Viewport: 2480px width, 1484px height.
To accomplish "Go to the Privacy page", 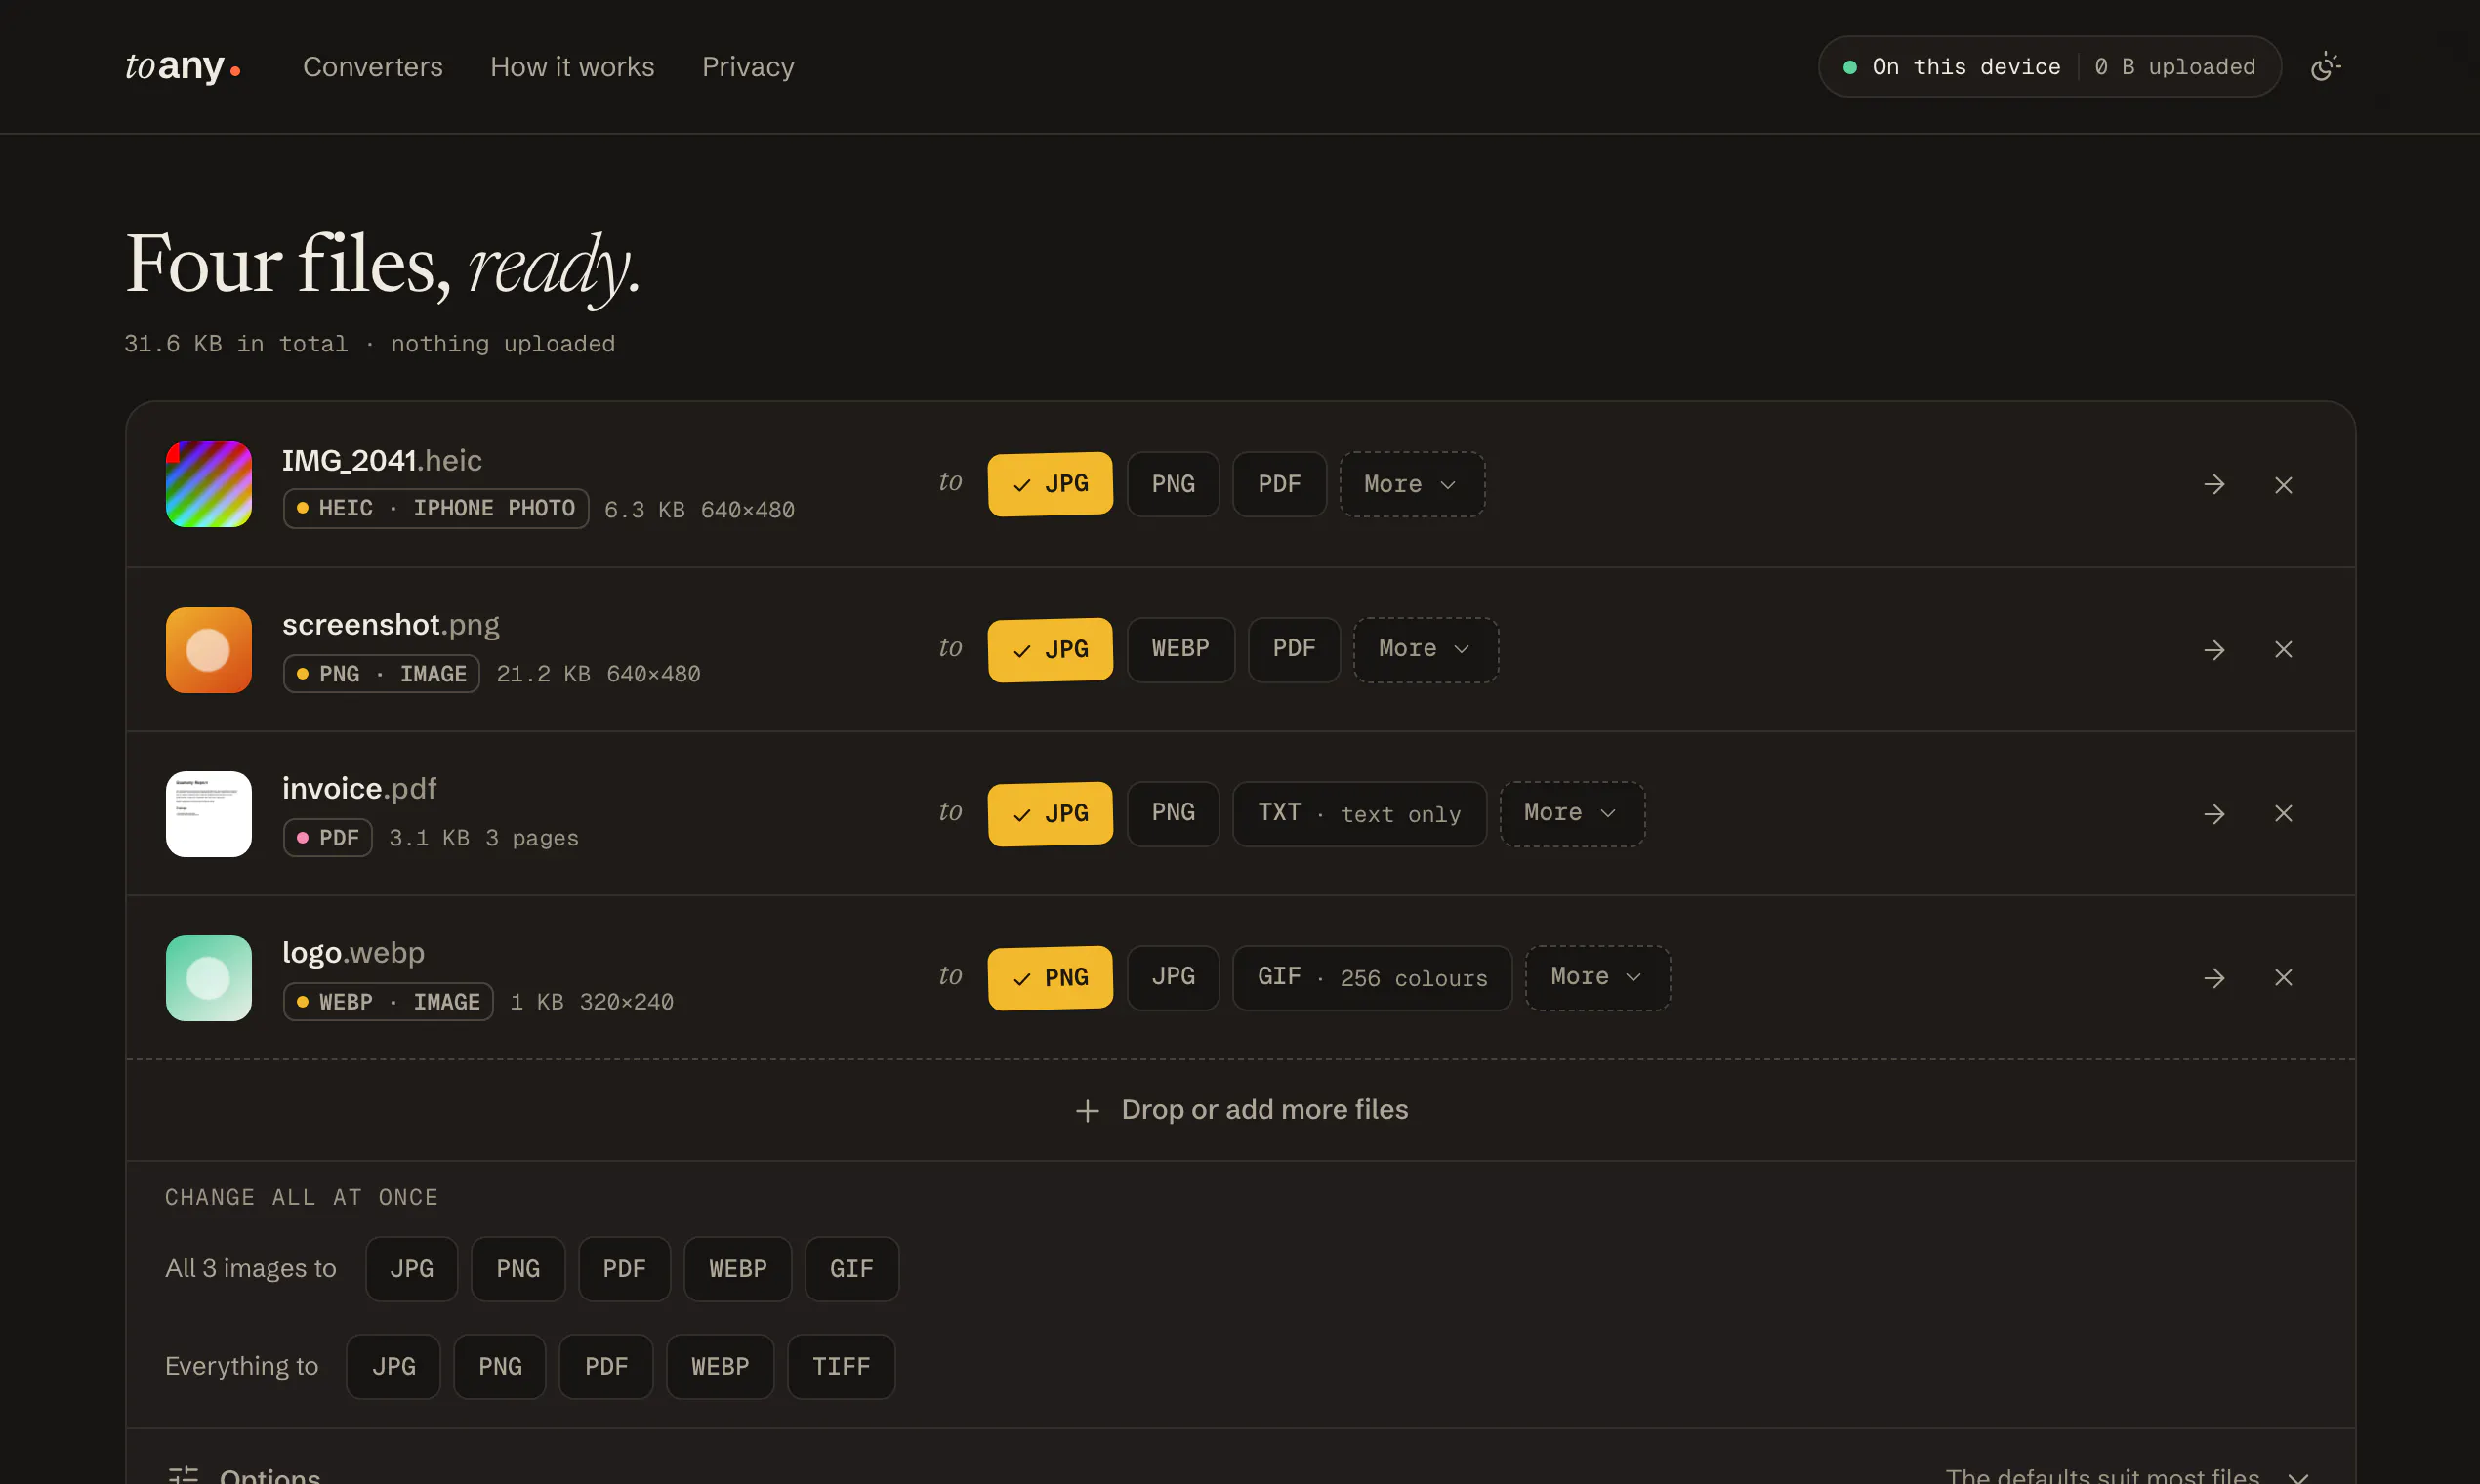I will pos(748,67).
